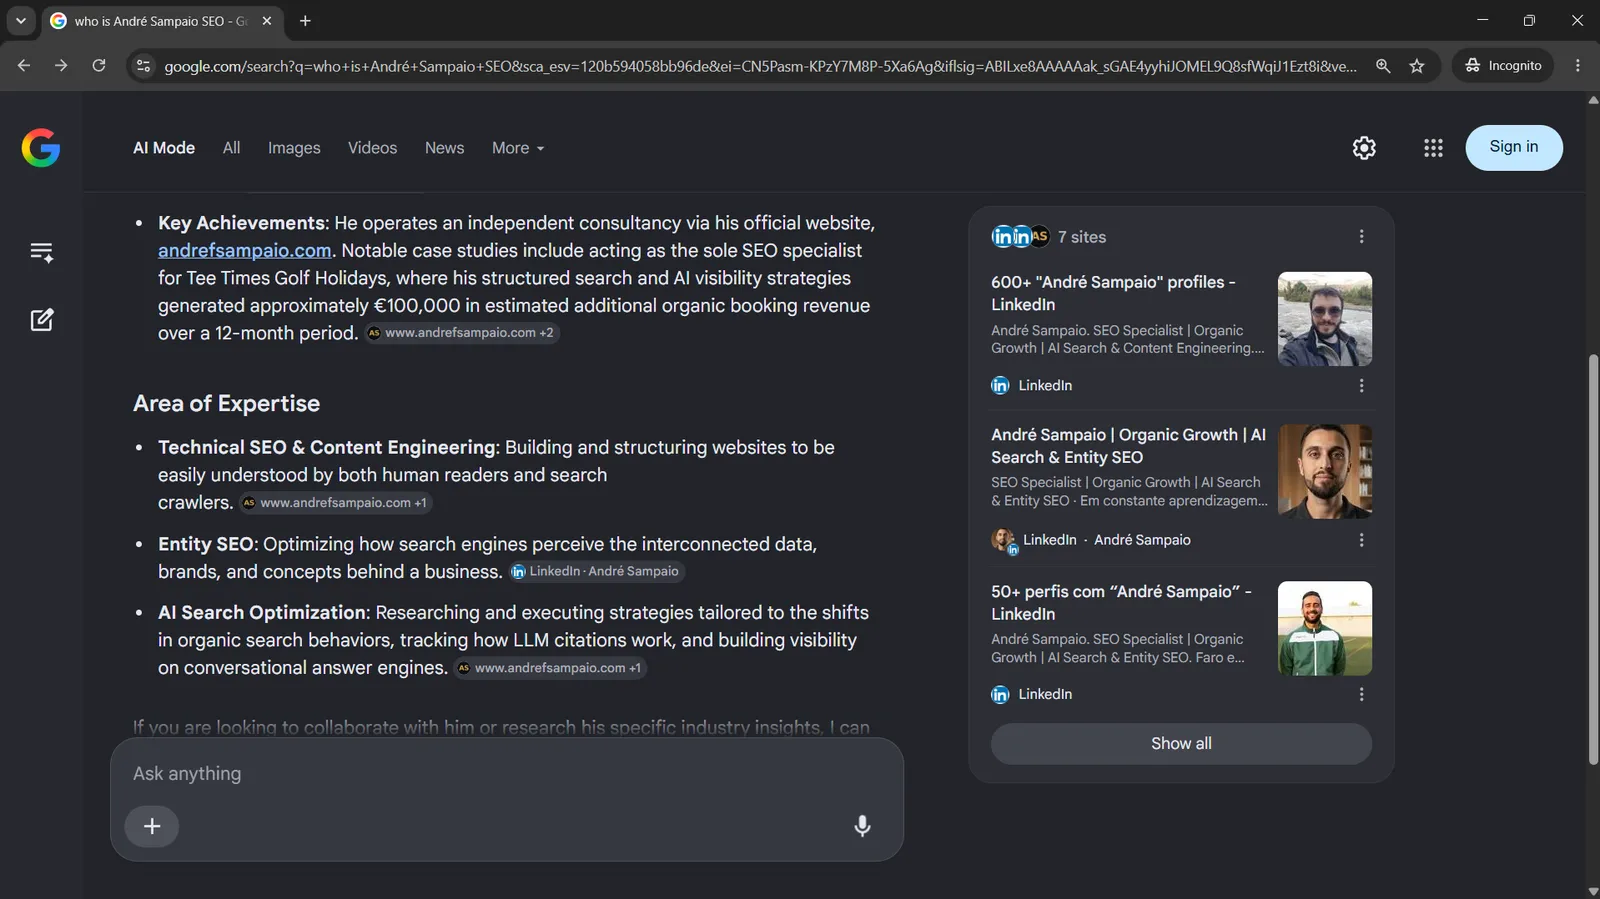Start a new chat with edit icon
This screenshot has height=899, width=1600.
[x=41, y=320]
